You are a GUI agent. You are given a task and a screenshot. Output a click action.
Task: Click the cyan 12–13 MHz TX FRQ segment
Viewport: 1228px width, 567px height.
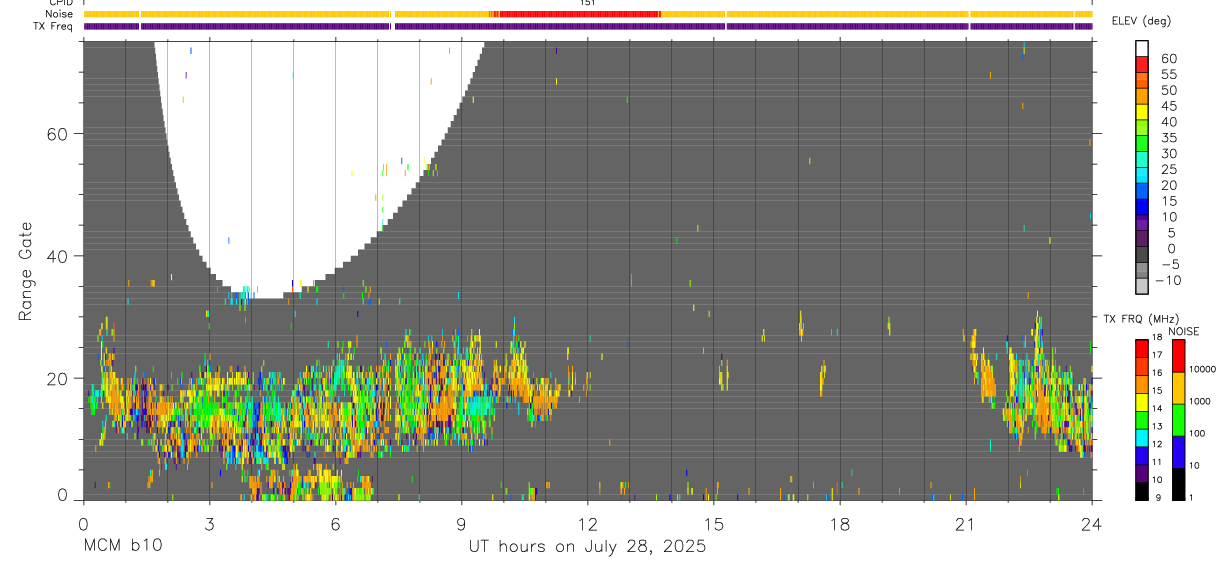(x=1141, y=438)
